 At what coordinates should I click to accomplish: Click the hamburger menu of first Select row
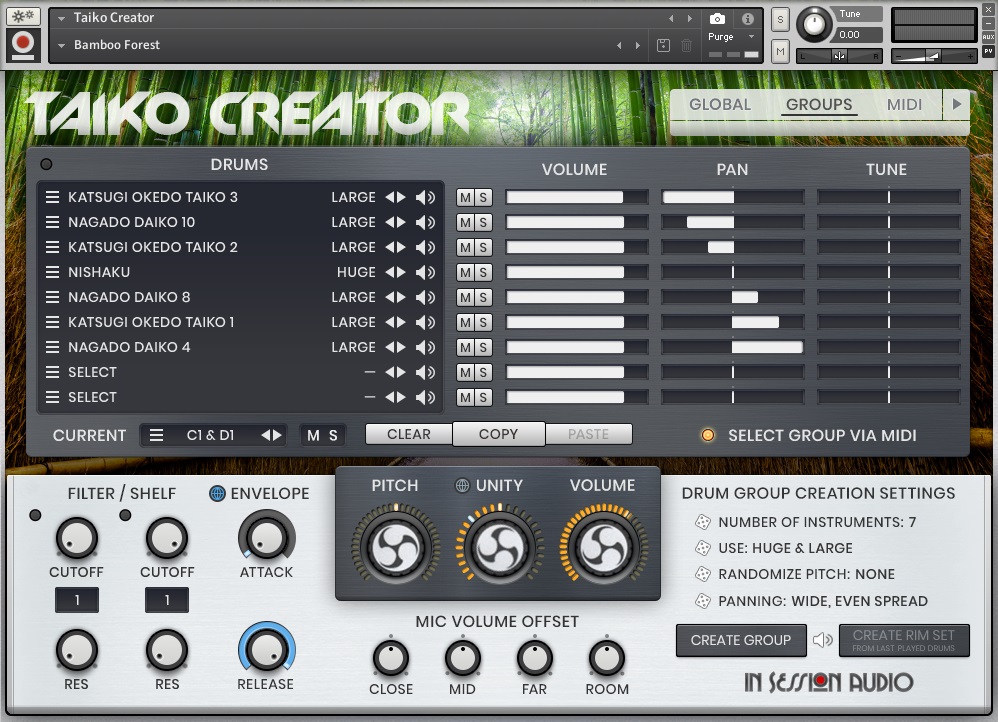tap(52, 372)
